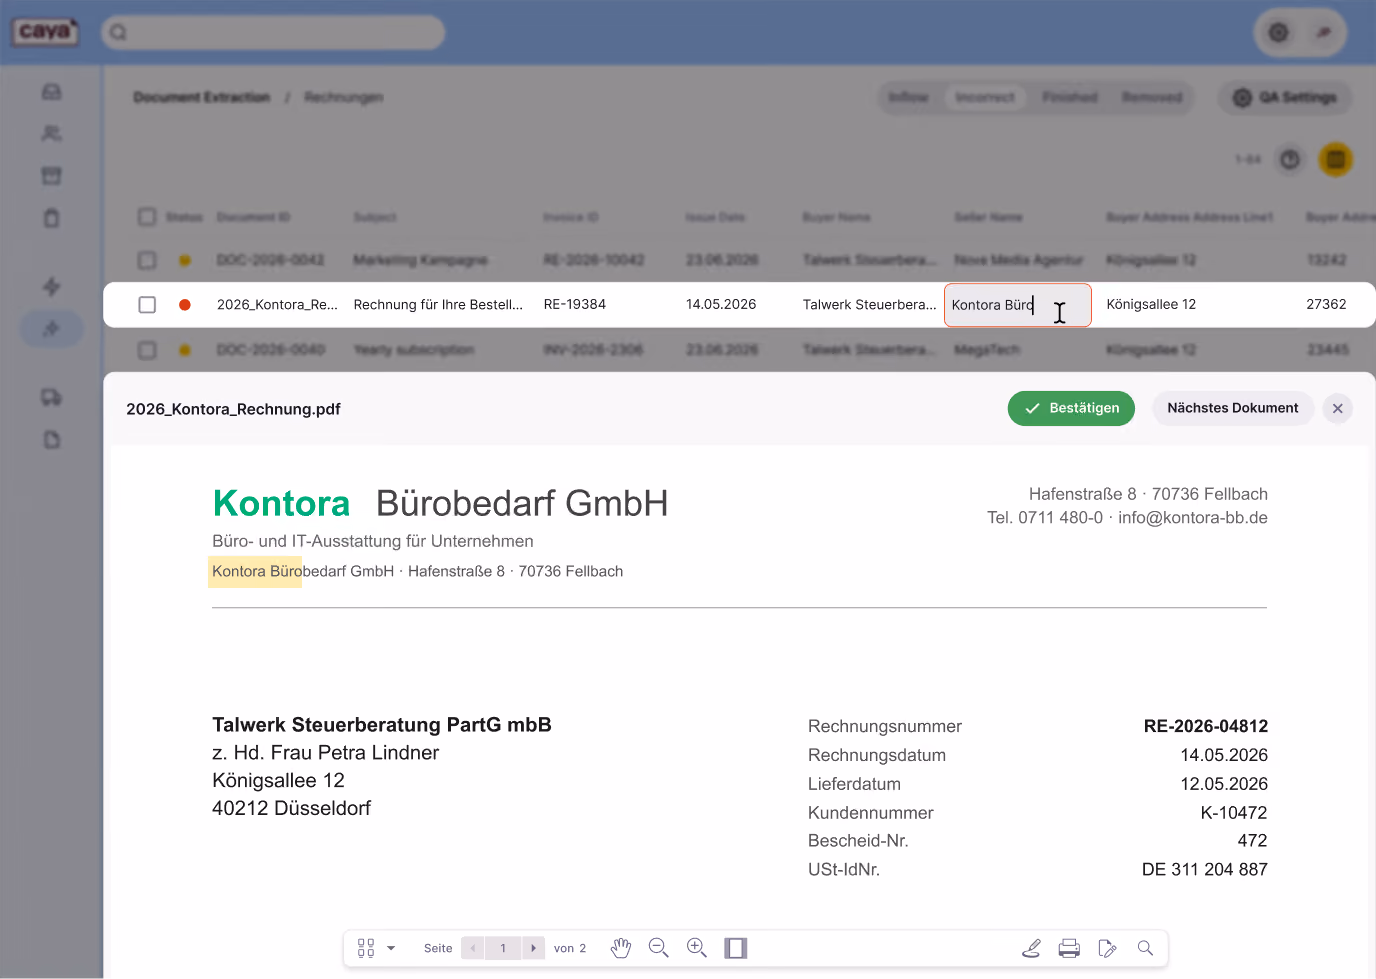
Task: Focus the top search bar
Action: click(x=273, y=32)
